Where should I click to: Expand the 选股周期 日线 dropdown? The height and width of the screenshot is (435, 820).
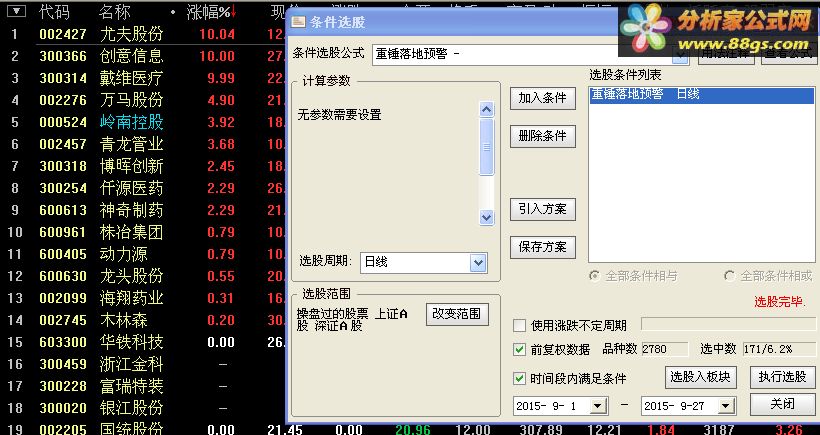pos(478,262)
